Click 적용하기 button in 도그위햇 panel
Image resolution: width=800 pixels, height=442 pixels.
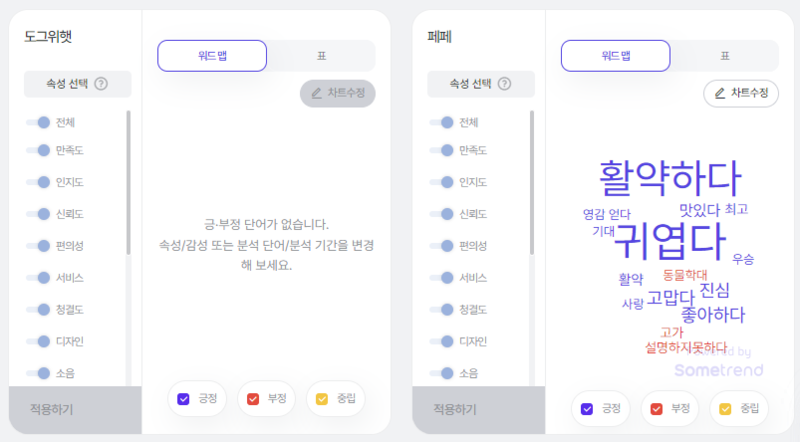[x=75, y=409]
